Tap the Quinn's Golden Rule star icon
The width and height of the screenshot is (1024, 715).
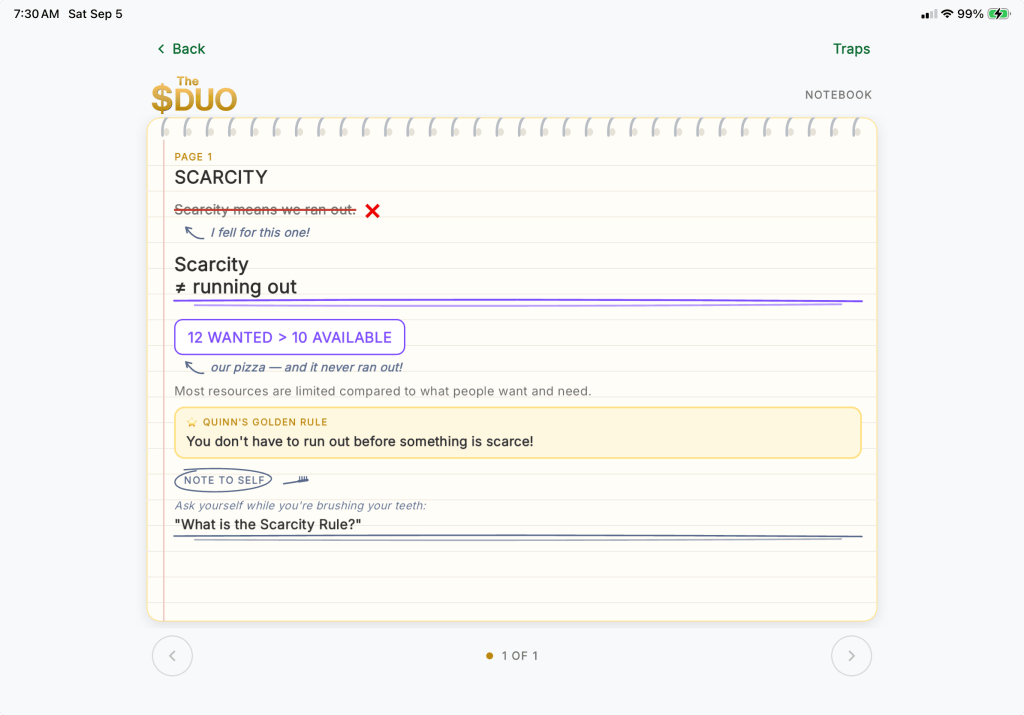tap(192, 422)
